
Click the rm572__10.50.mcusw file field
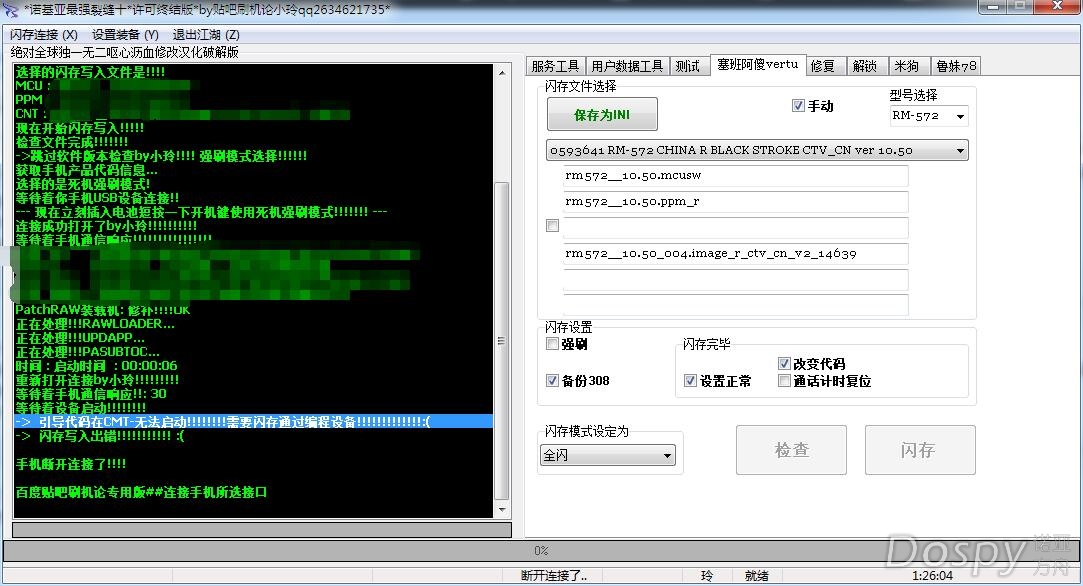coord(735,175)
